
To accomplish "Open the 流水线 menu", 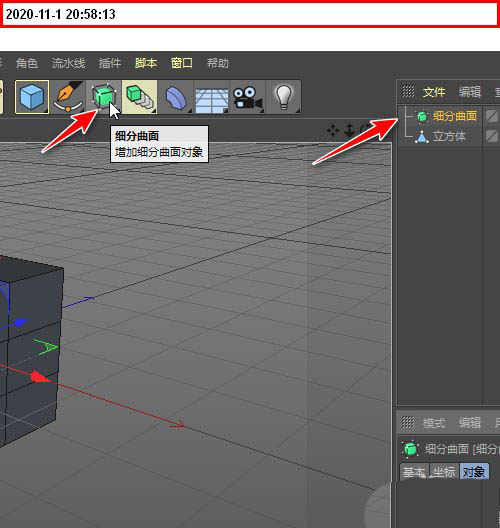I will click(x=68, y=63).
